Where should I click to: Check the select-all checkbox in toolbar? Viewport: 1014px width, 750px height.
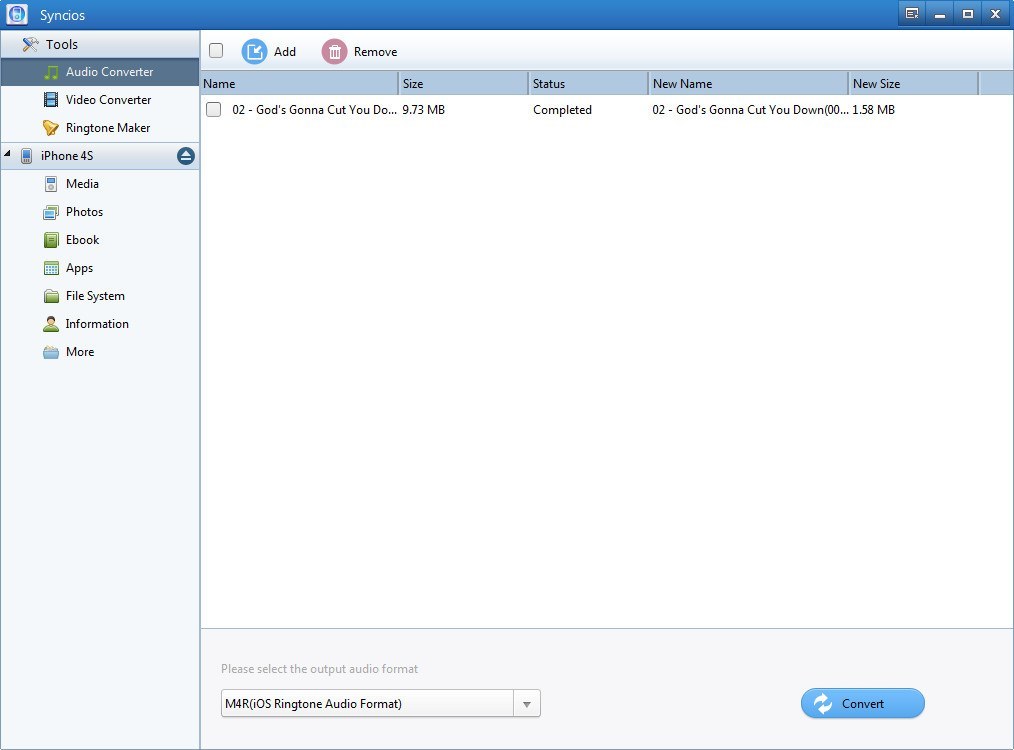(215, 50)
